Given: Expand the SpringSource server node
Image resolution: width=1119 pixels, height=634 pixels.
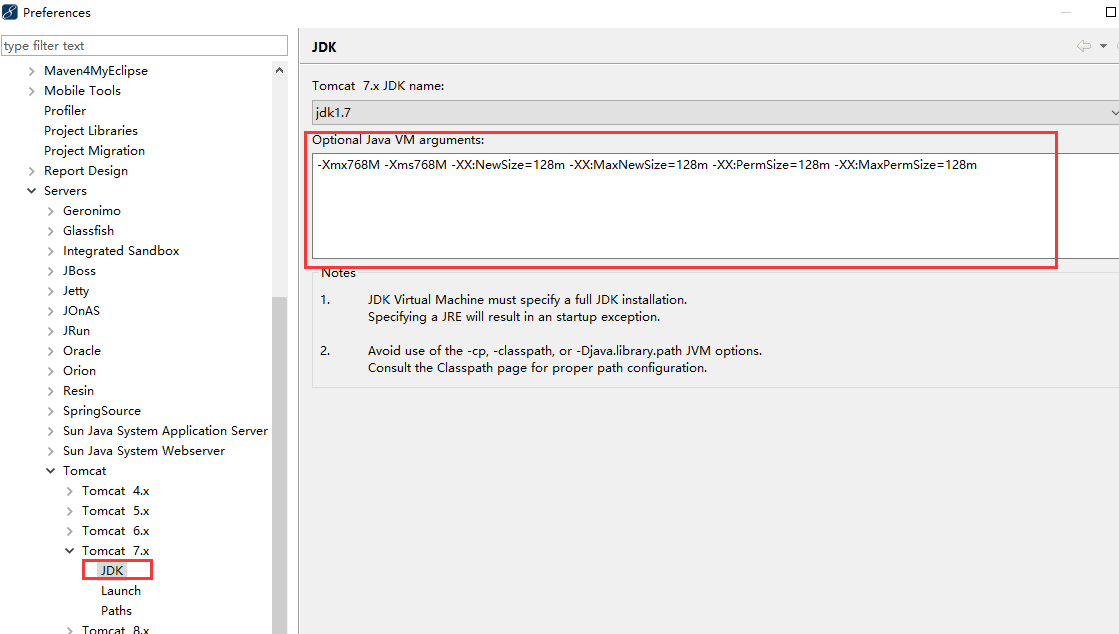Looking at the screenshot, I should (x=50, y=411).
